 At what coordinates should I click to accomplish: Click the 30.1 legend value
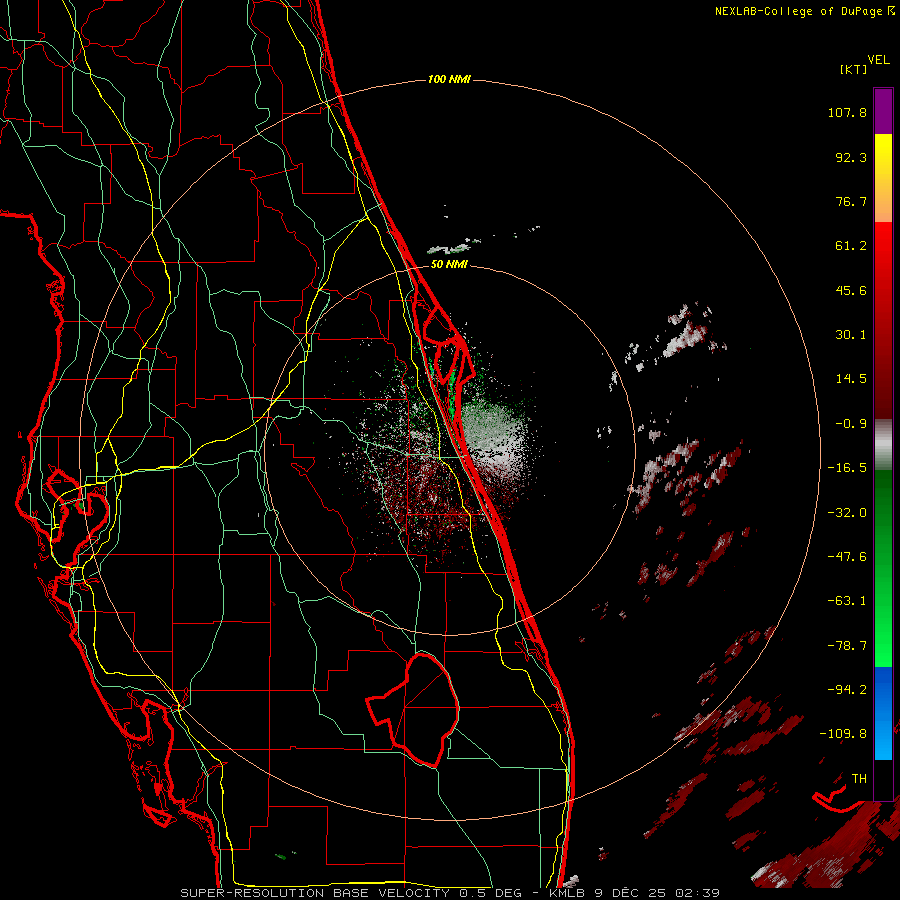click(851, 335)
